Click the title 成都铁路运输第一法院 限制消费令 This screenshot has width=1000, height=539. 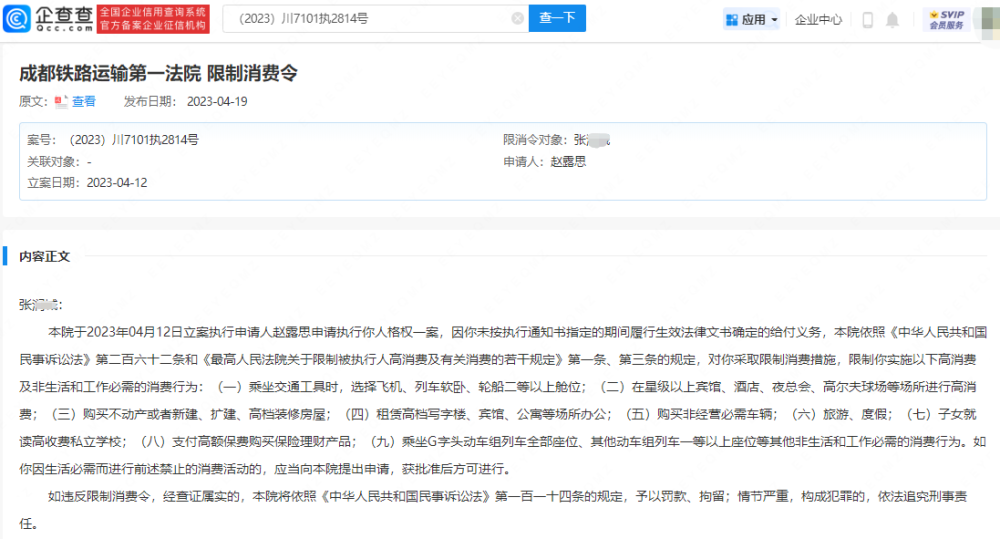pyautogui.click(x=158, y=73)
